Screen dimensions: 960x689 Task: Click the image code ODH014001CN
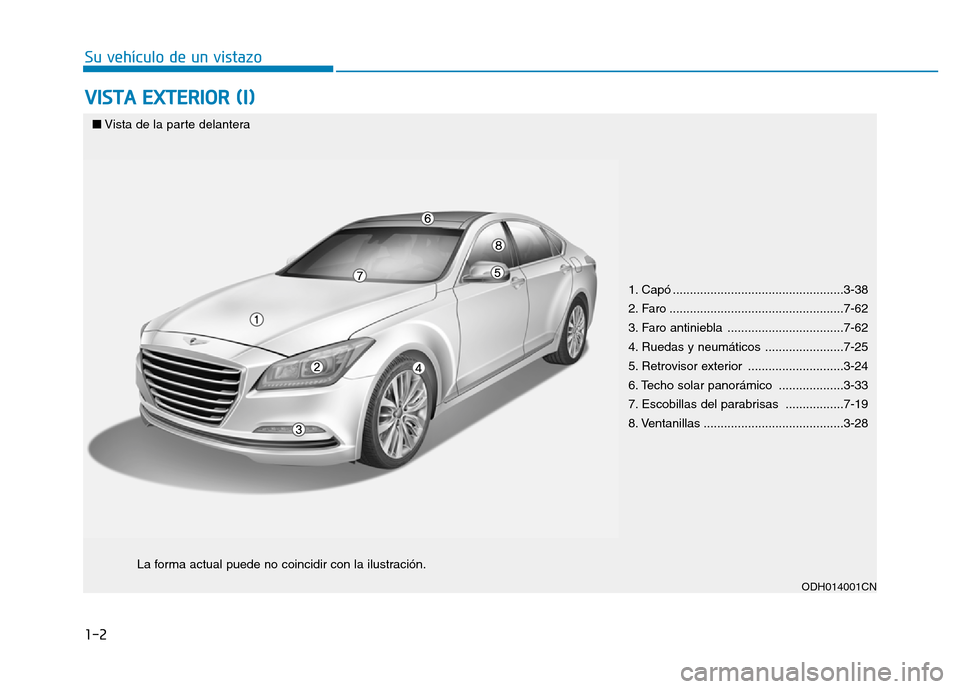click(x=839, y=587)
